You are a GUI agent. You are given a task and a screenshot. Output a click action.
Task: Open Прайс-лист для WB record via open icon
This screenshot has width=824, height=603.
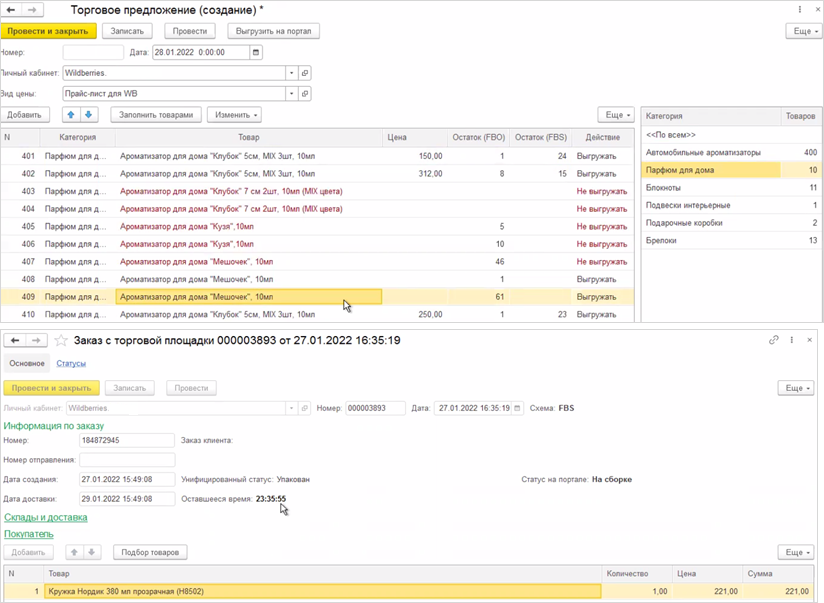pyautogui.click(x=305, y=93)
